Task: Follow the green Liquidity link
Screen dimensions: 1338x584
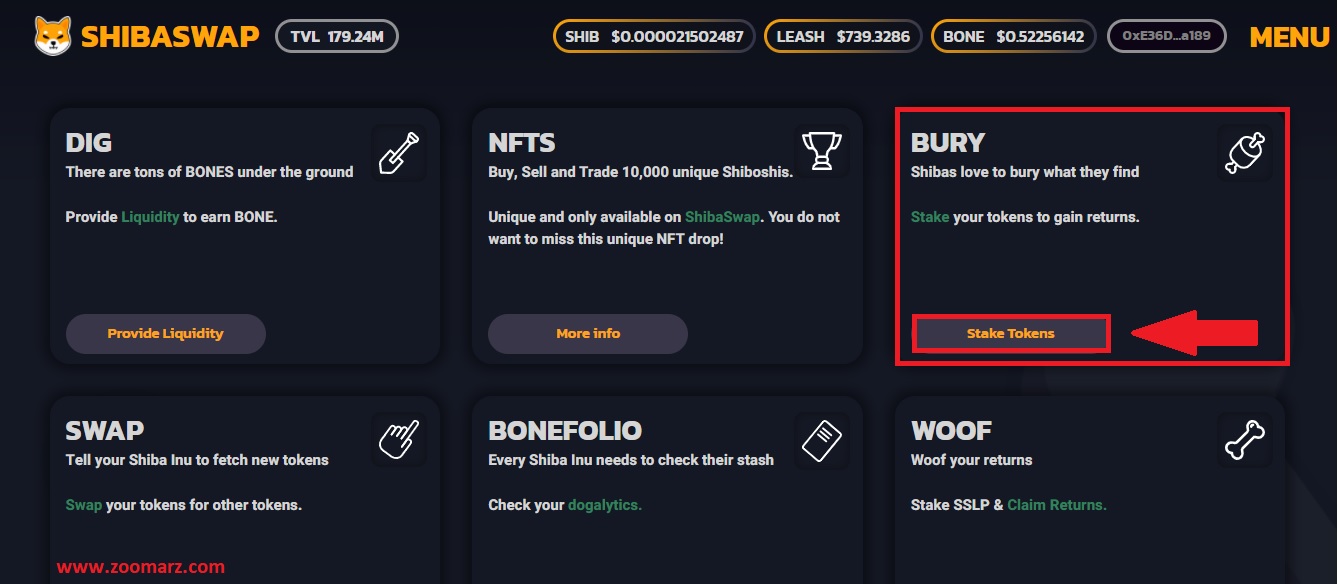Action: (x=151, y=216)
